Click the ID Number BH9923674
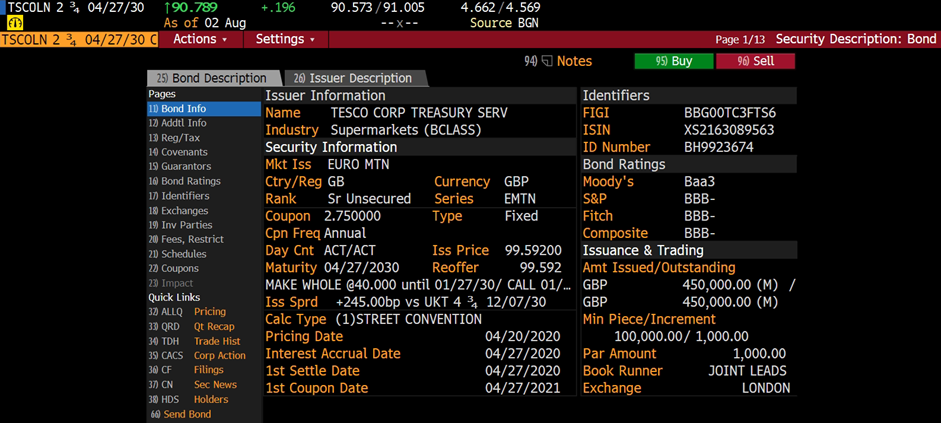The image size is (941, 423). [718, 147]
